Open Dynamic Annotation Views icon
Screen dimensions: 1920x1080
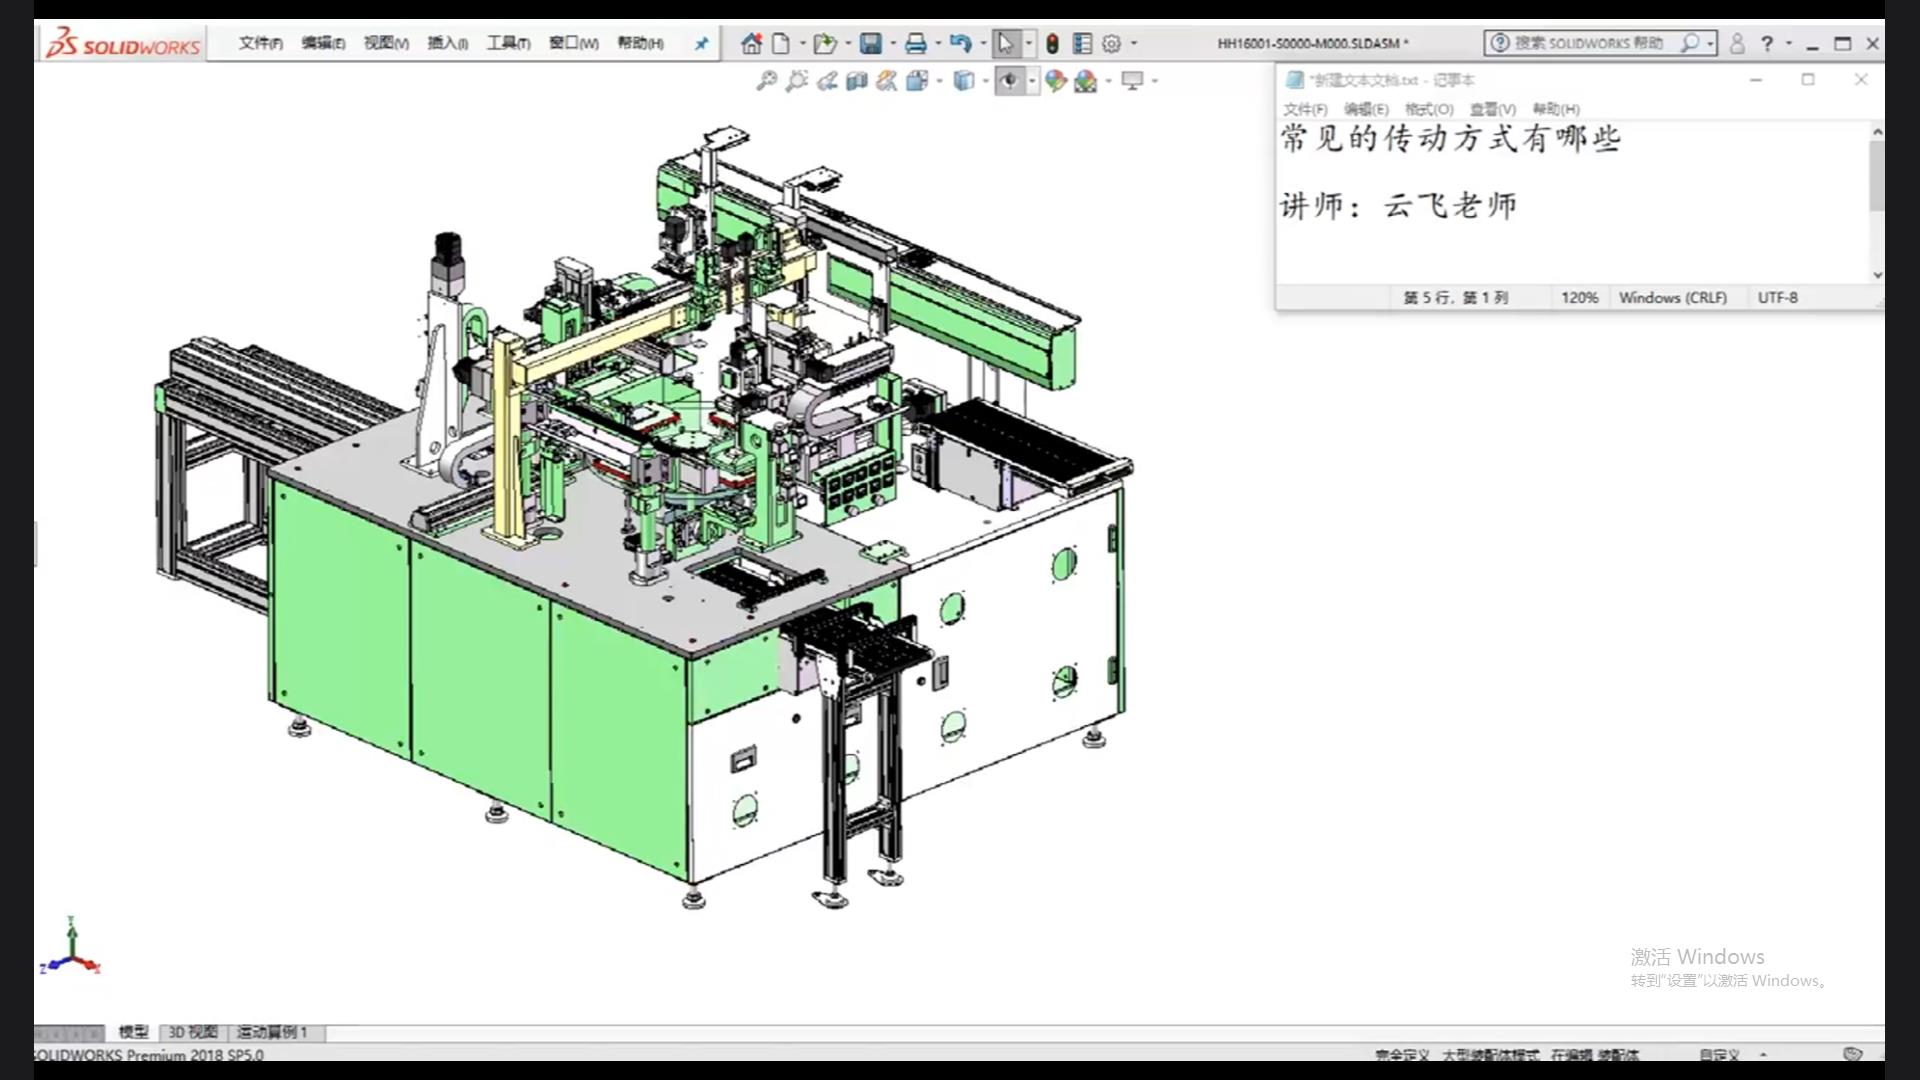887,81
